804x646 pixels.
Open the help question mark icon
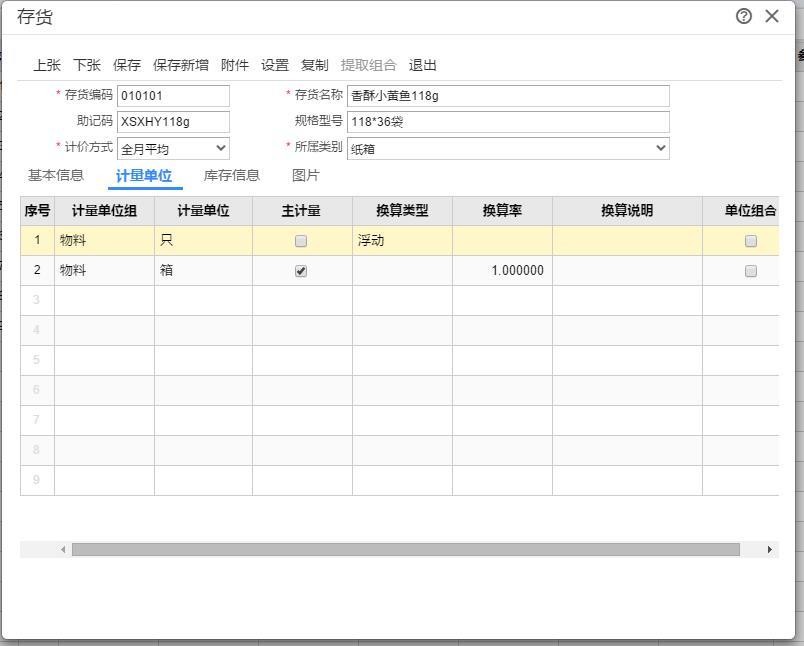pyautogui.click(x=743, y=16)
